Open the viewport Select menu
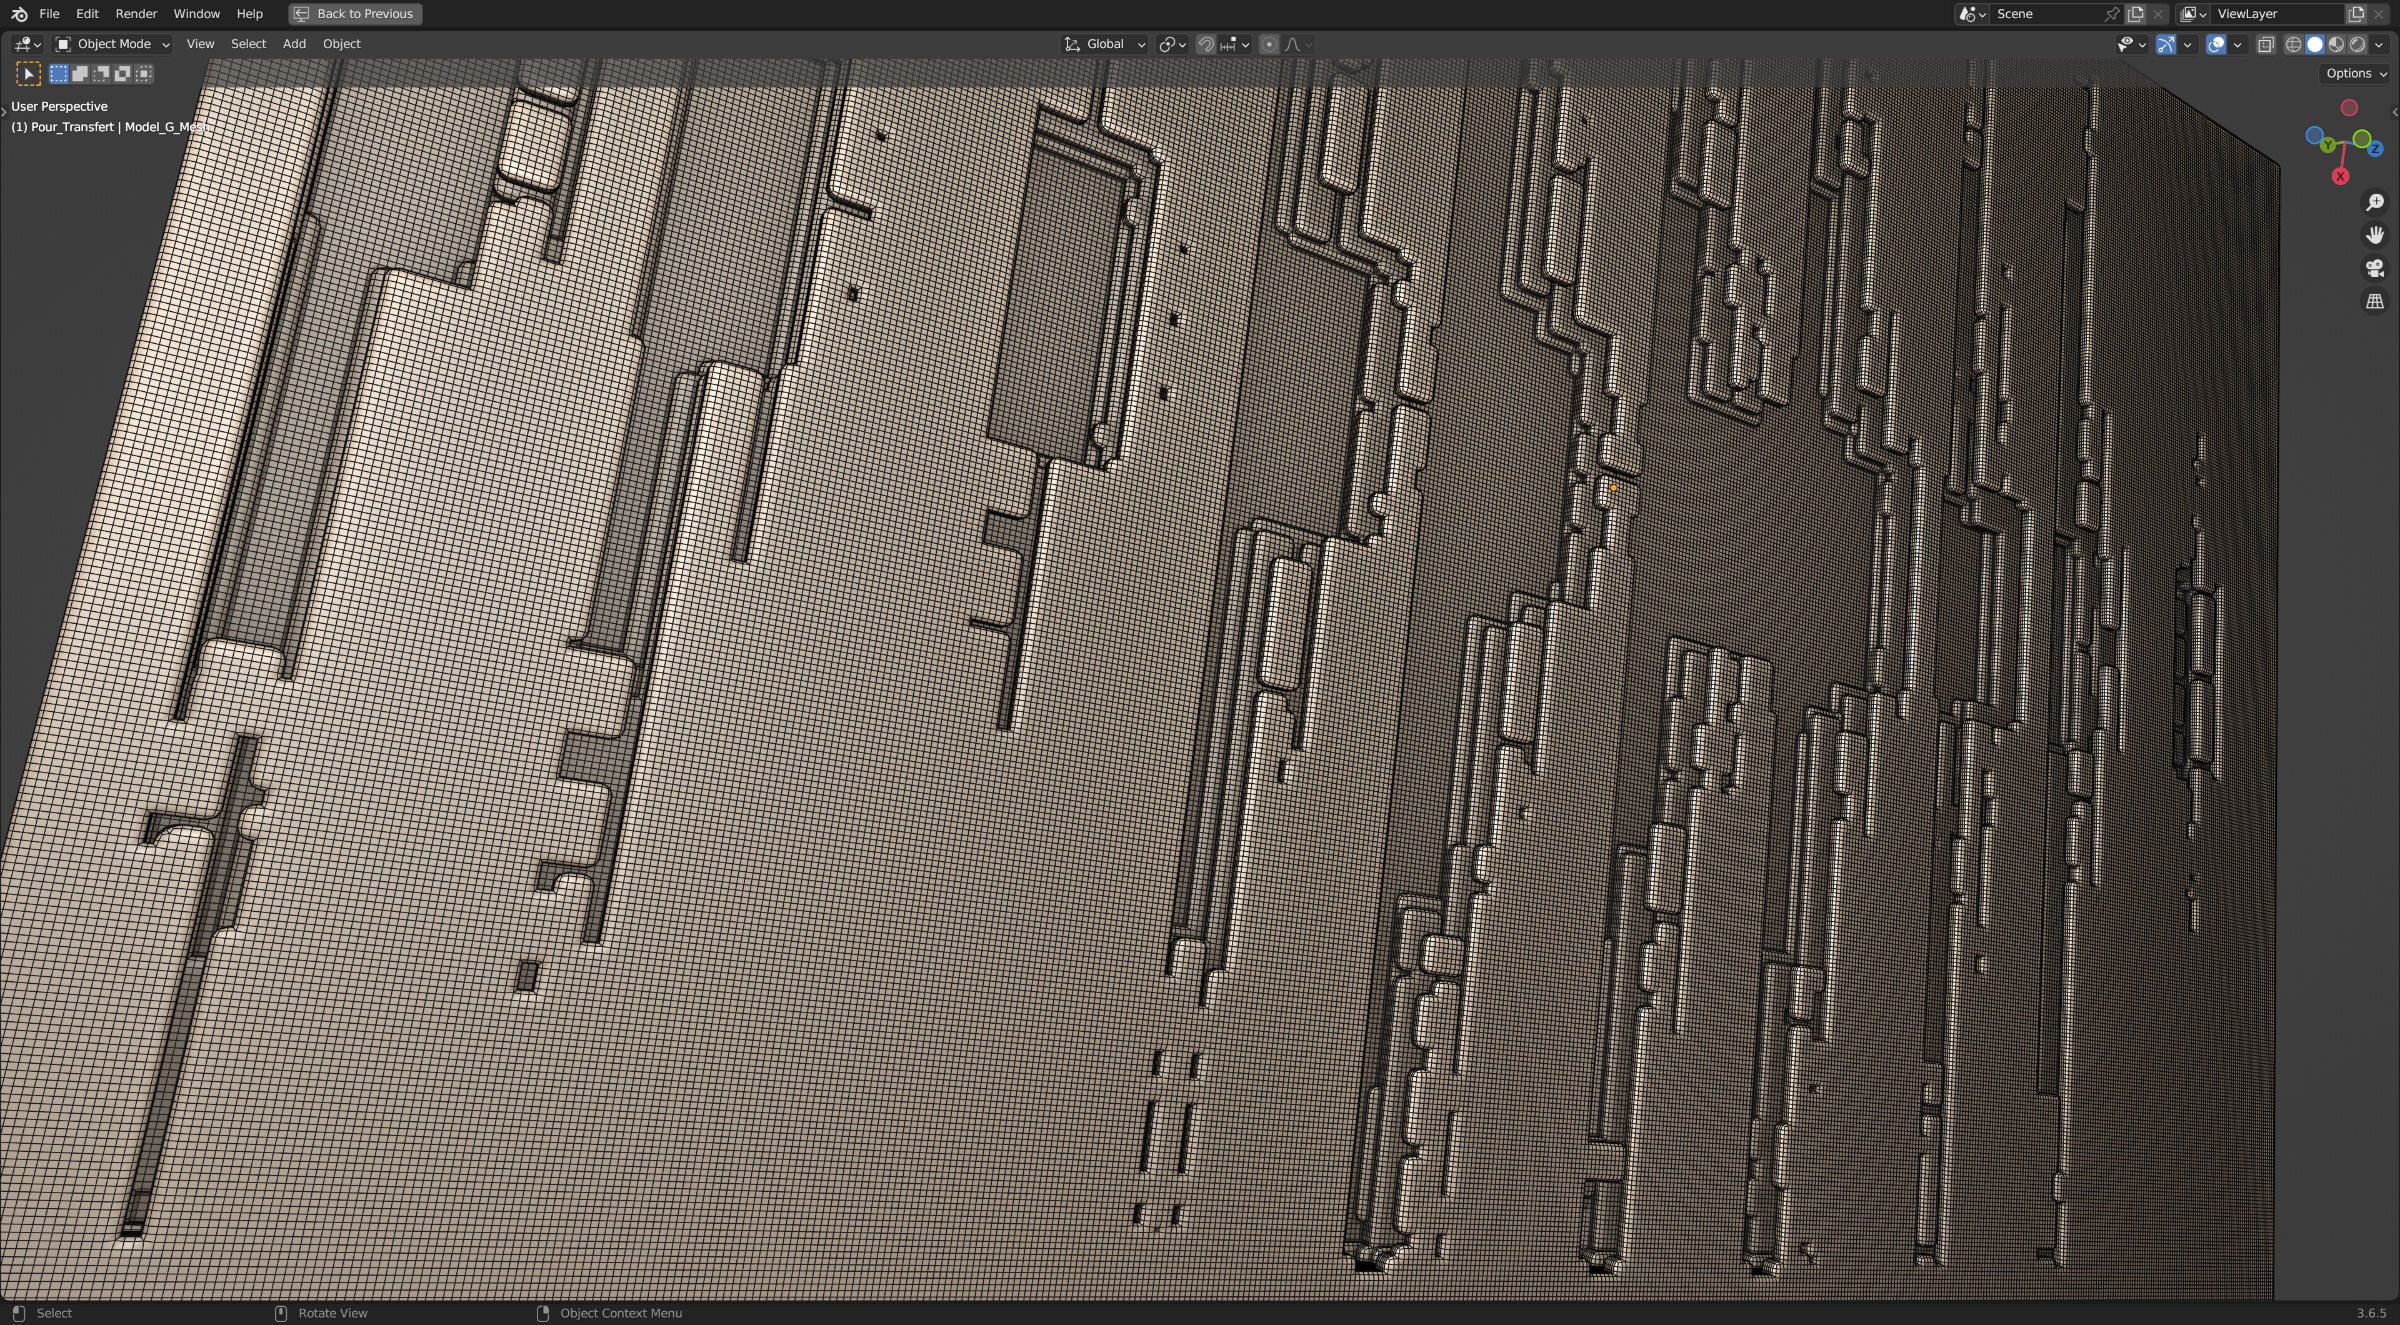Image resolution: width=2400 pixels, height=1325 pixels. [x=248, y=44]
